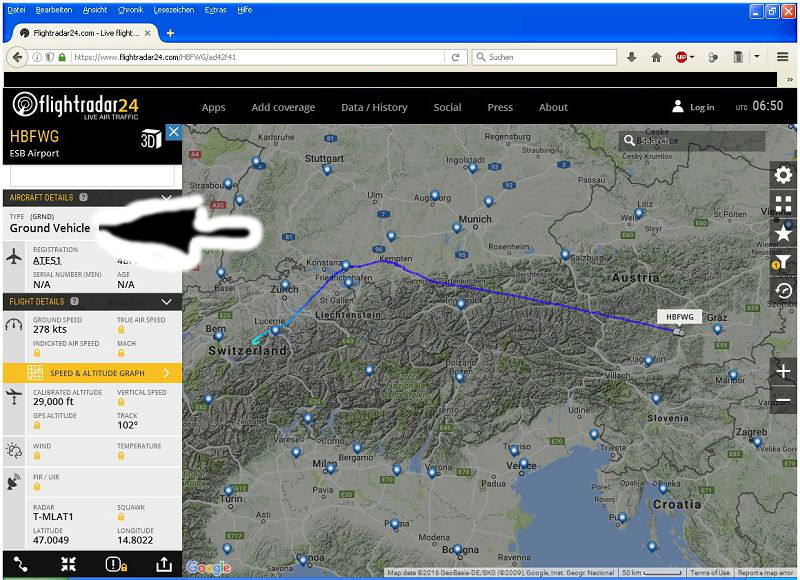Open Datei menu
This screenshot has width=800, height=580.
[16, 10]
